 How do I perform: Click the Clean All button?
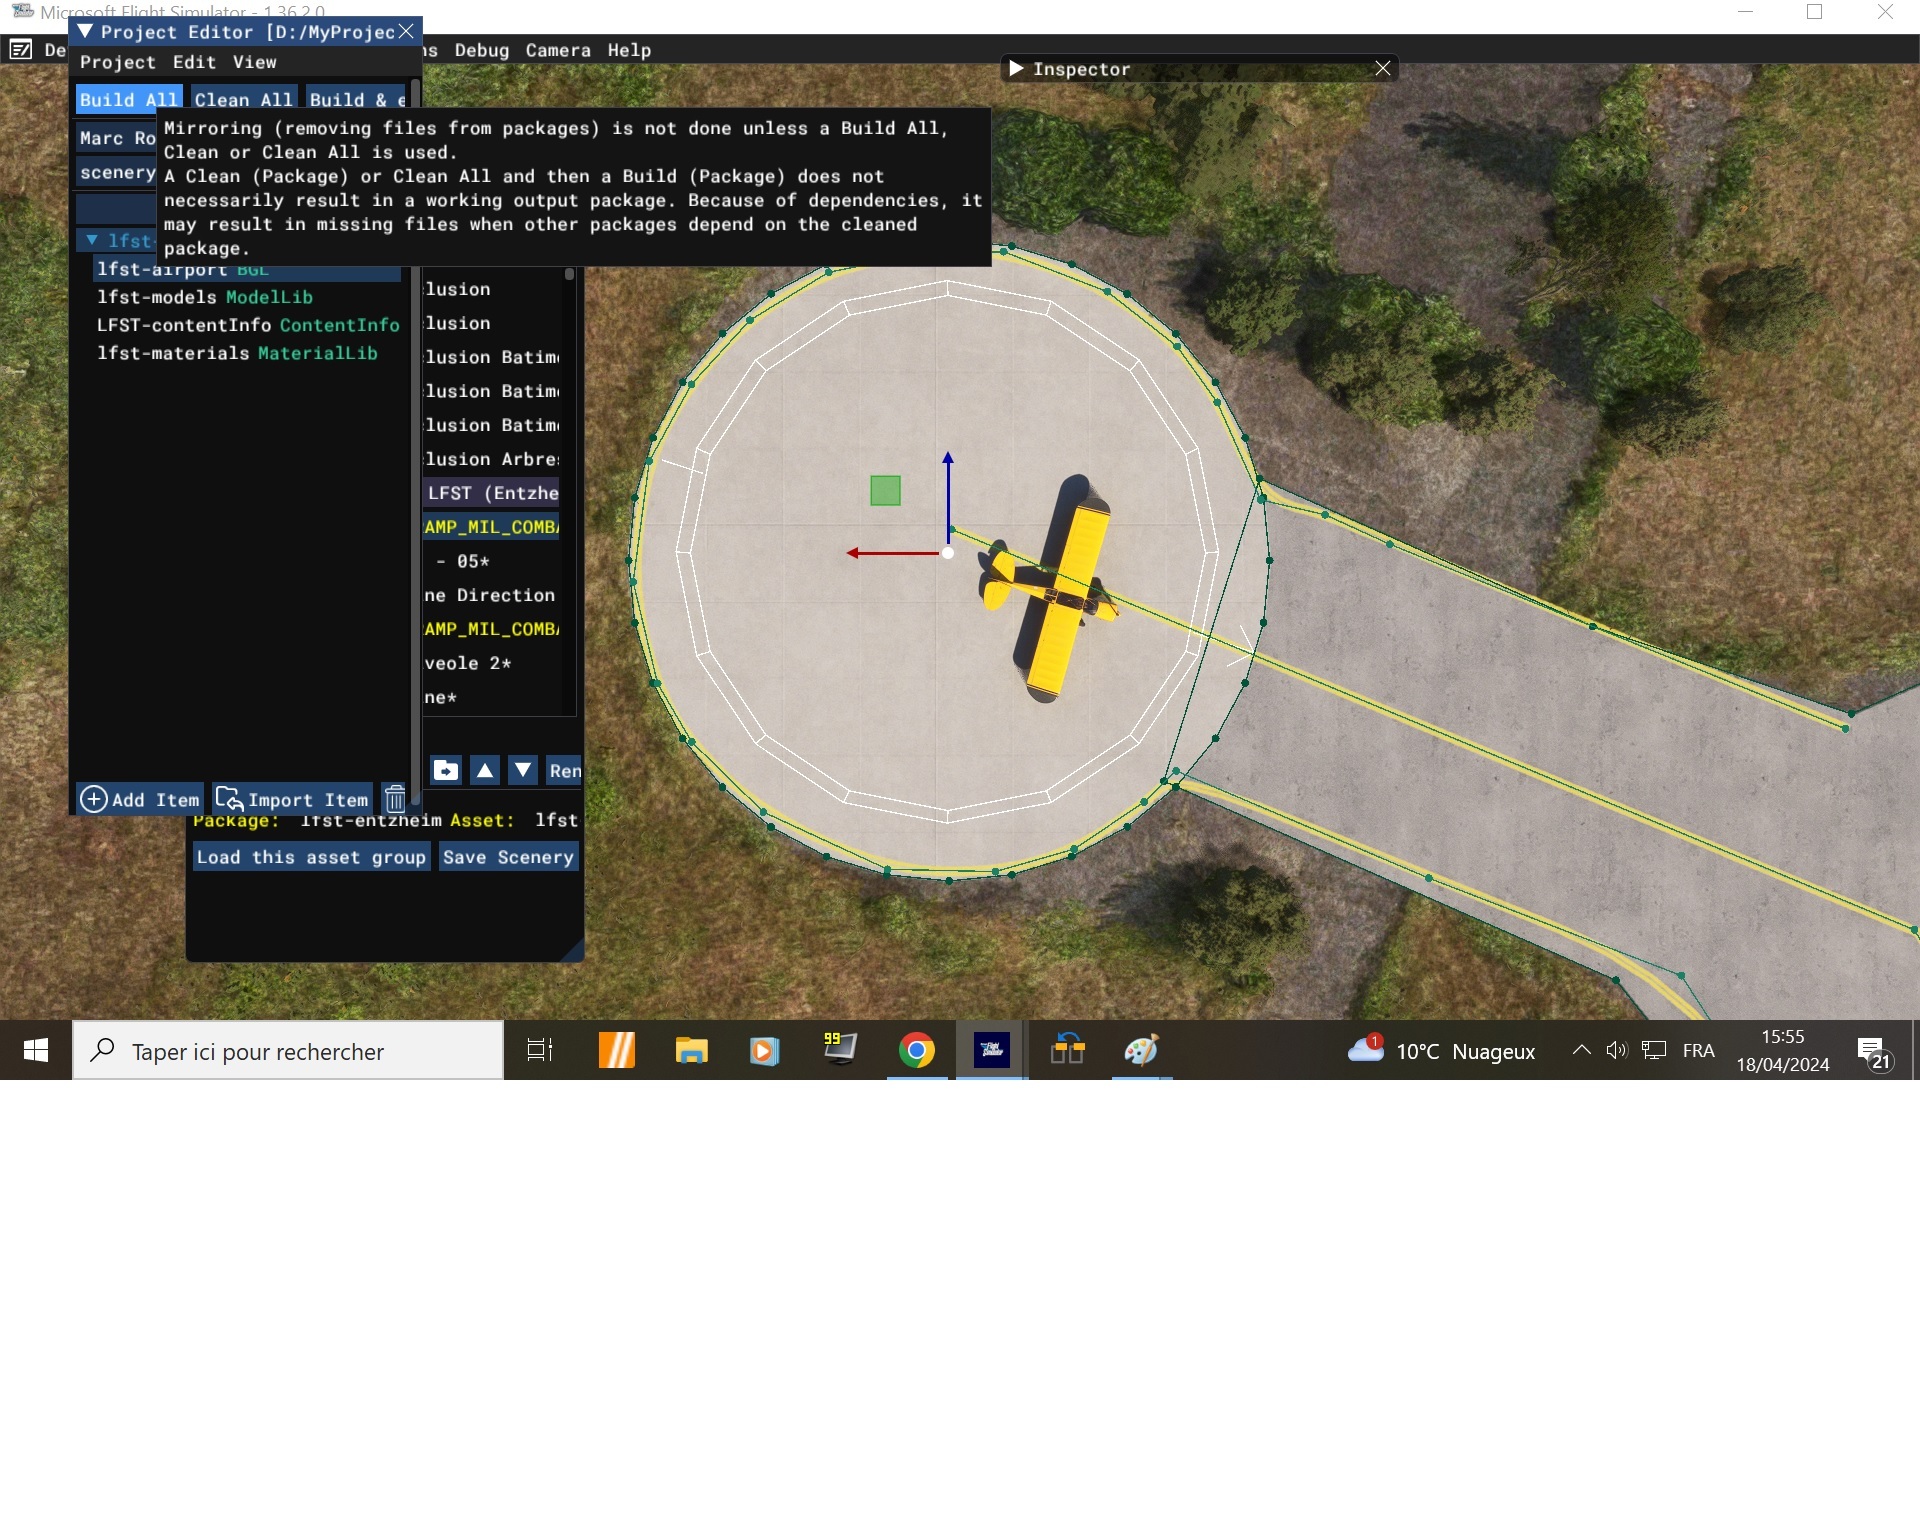click(244, 99)
